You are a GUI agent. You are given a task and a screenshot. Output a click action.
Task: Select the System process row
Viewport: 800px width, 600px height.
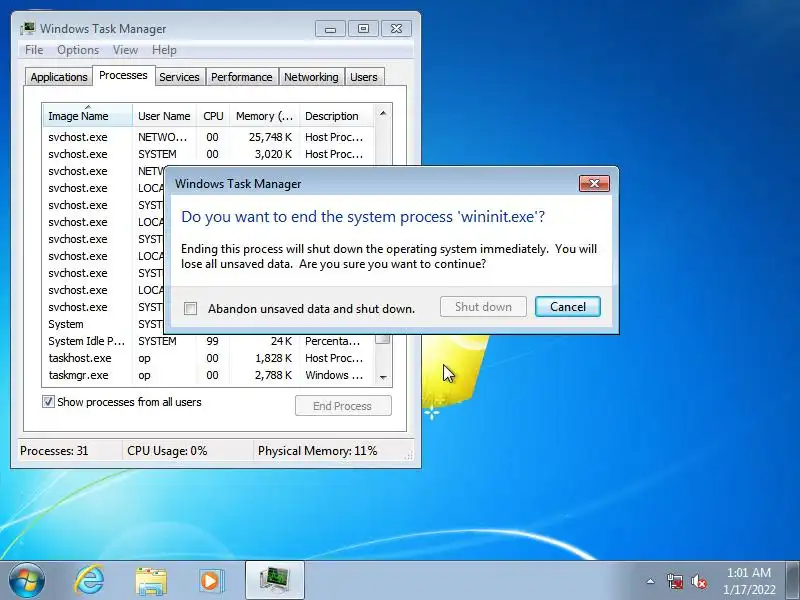[x=104, y=324]
